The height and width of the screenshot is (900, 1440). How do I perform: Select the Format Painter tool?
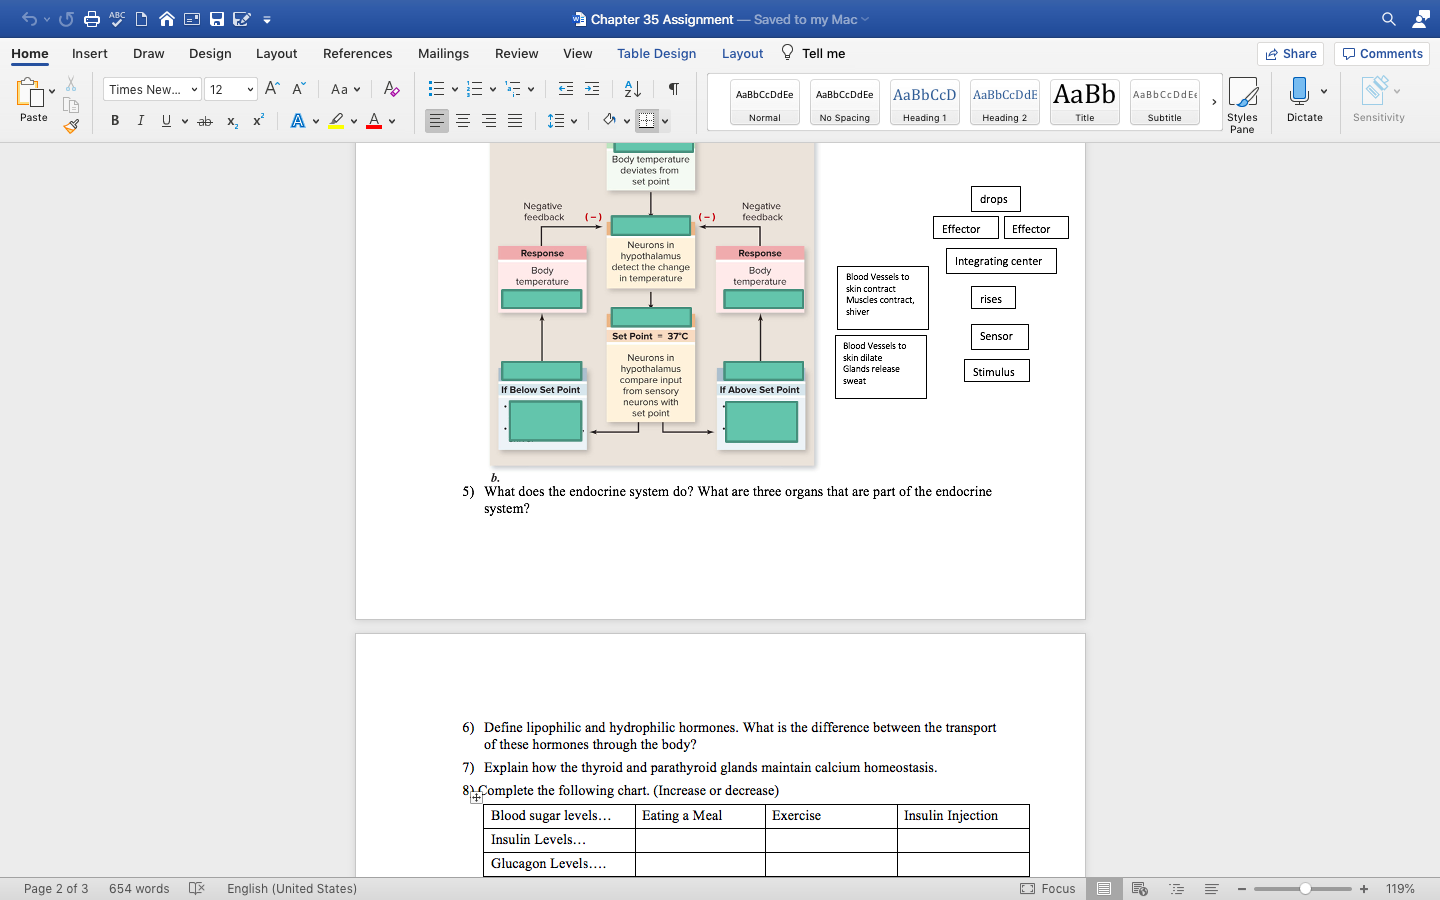[x=70, y=126]
